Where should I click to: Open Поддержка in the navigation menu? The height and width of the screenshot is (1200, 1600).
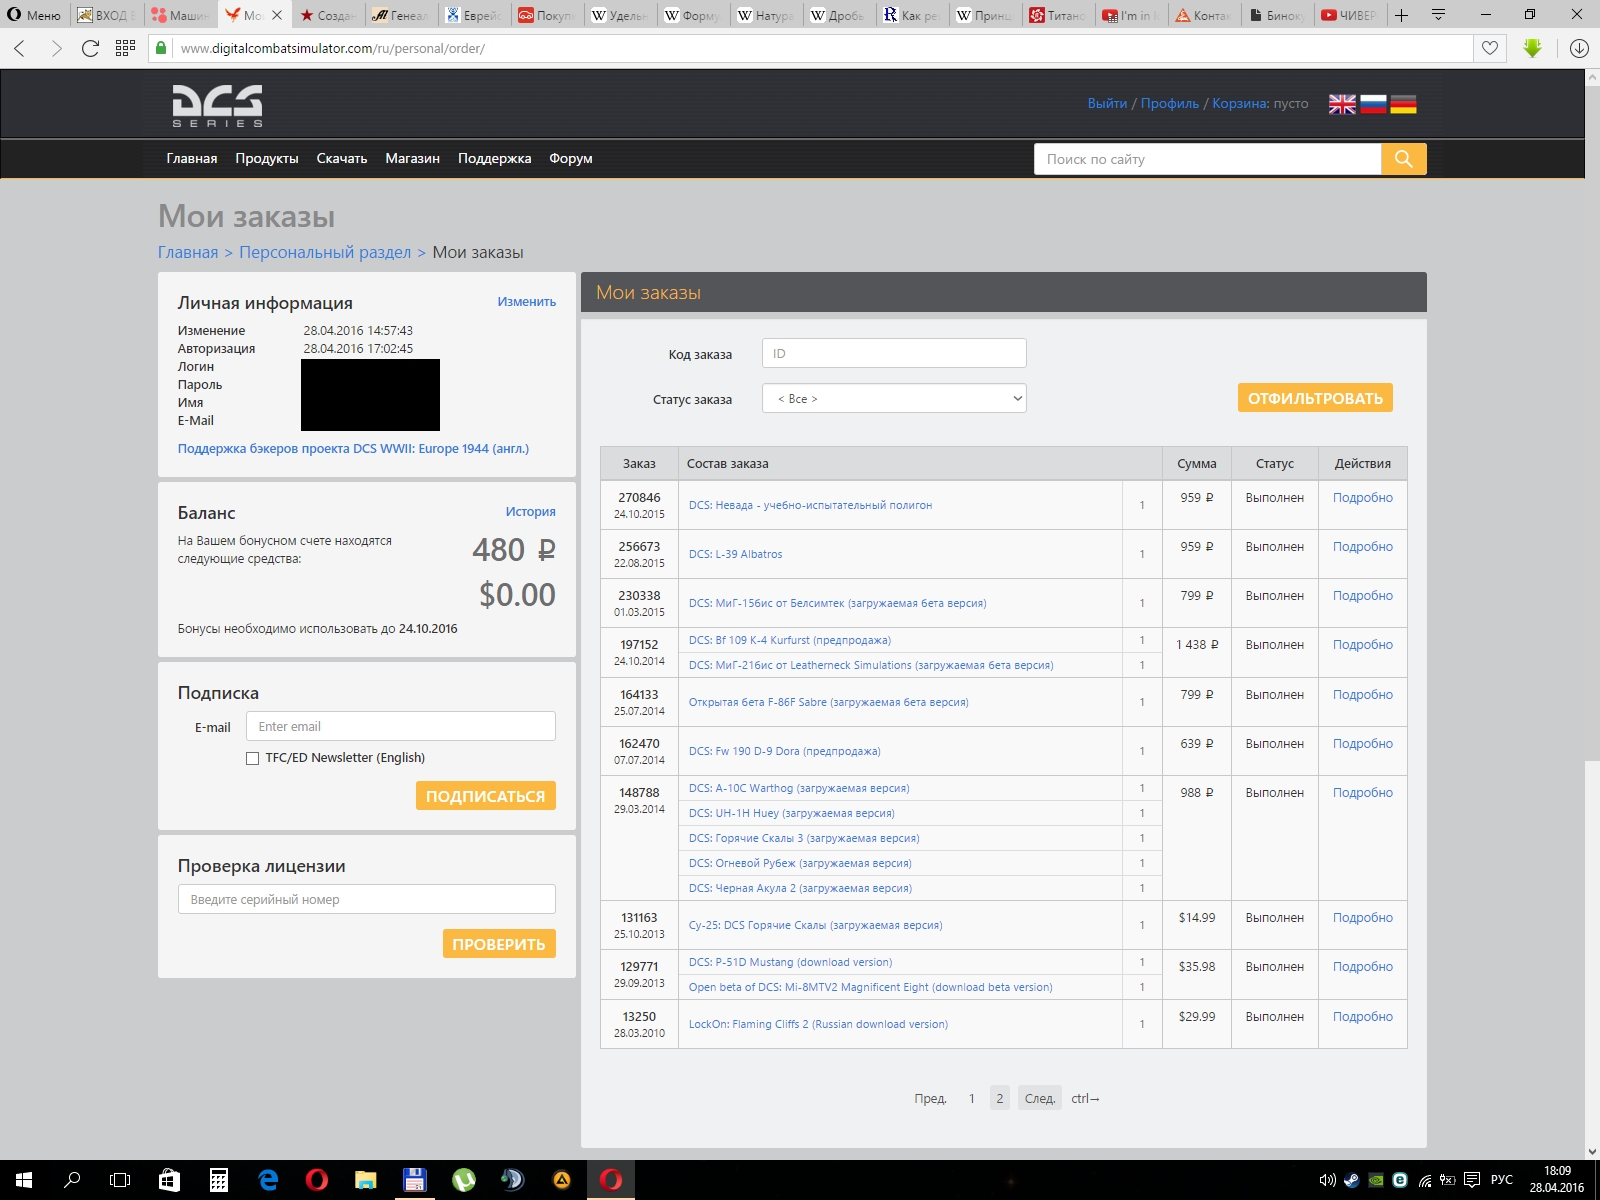point(495,158)
